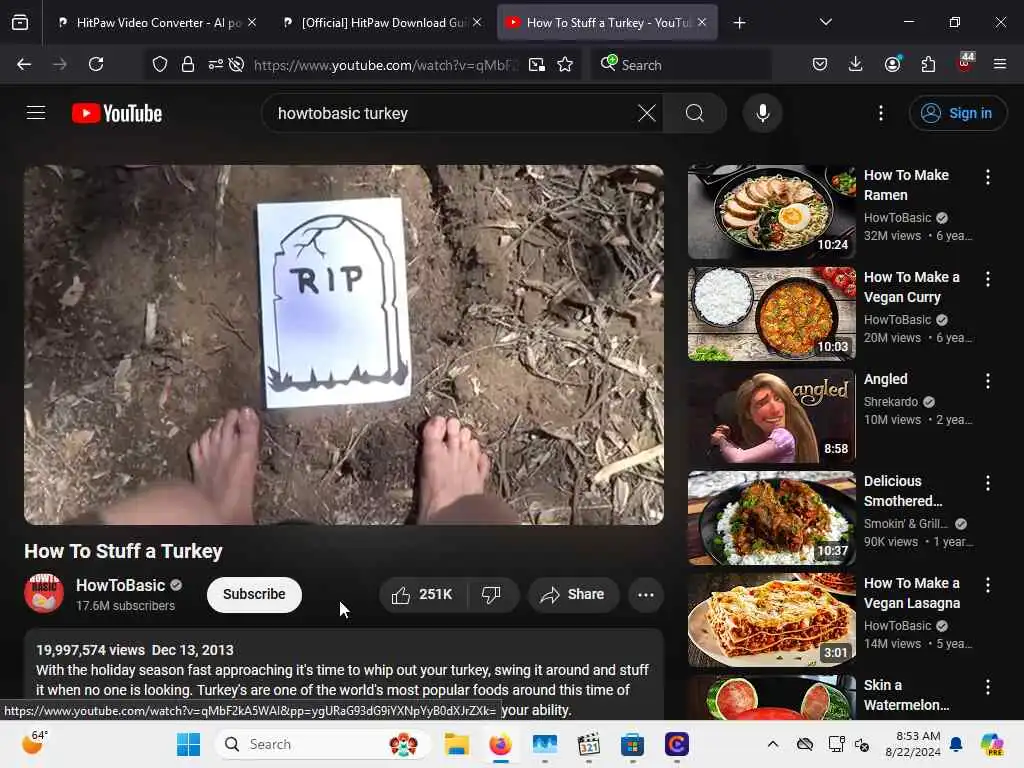Screen dimensions: 1024x768
Task: Open the clock showing 8:53 AM
Action: pyautogui.click(x=913, y=744)
